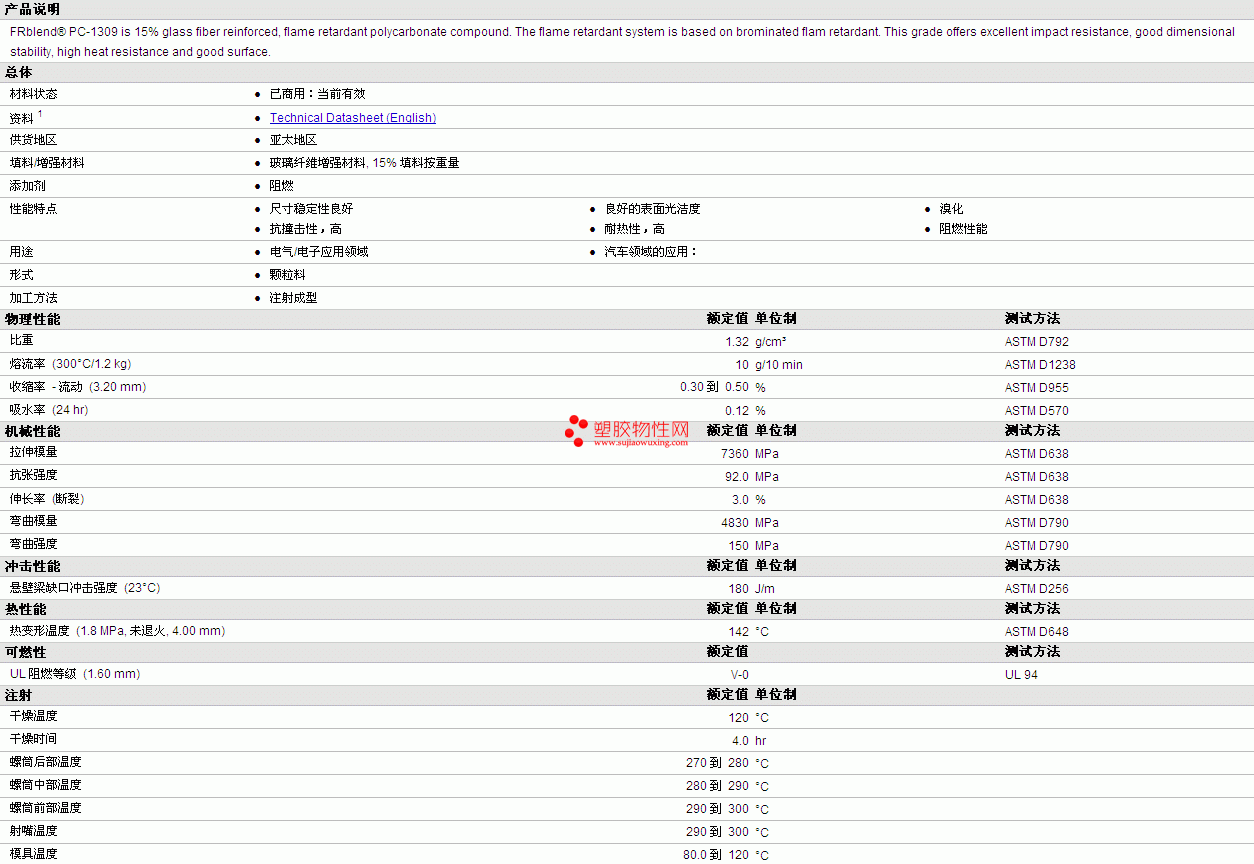The image size is (1254, 864).
Task: Click the "抗撞击性，高" feature
Action: pos(306,229)
